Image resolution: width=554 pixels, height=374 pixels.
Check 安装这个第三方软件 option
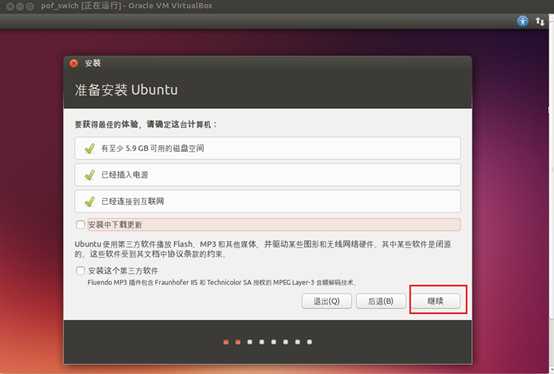[x=80, y=271]
